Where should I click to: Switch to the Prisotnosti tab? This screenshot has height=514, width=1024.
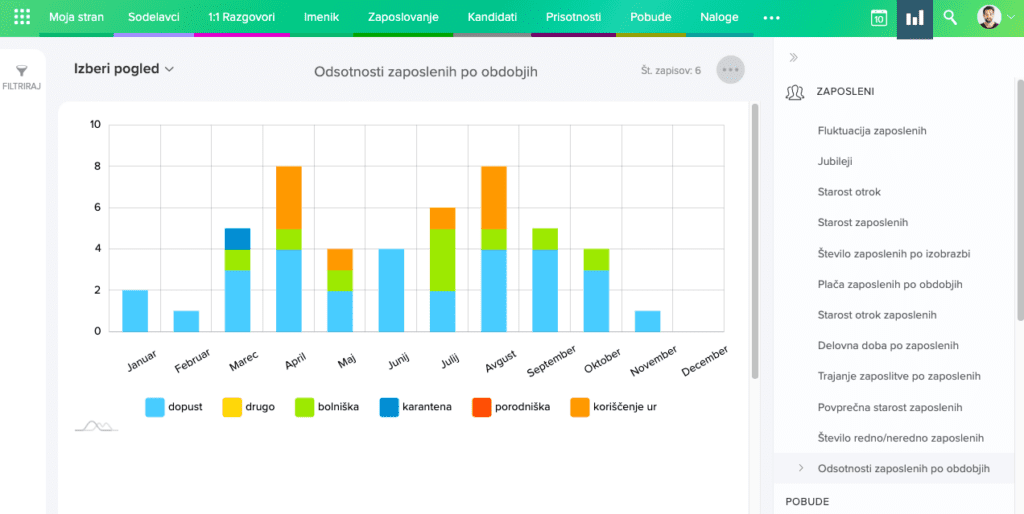click(573, 18)
